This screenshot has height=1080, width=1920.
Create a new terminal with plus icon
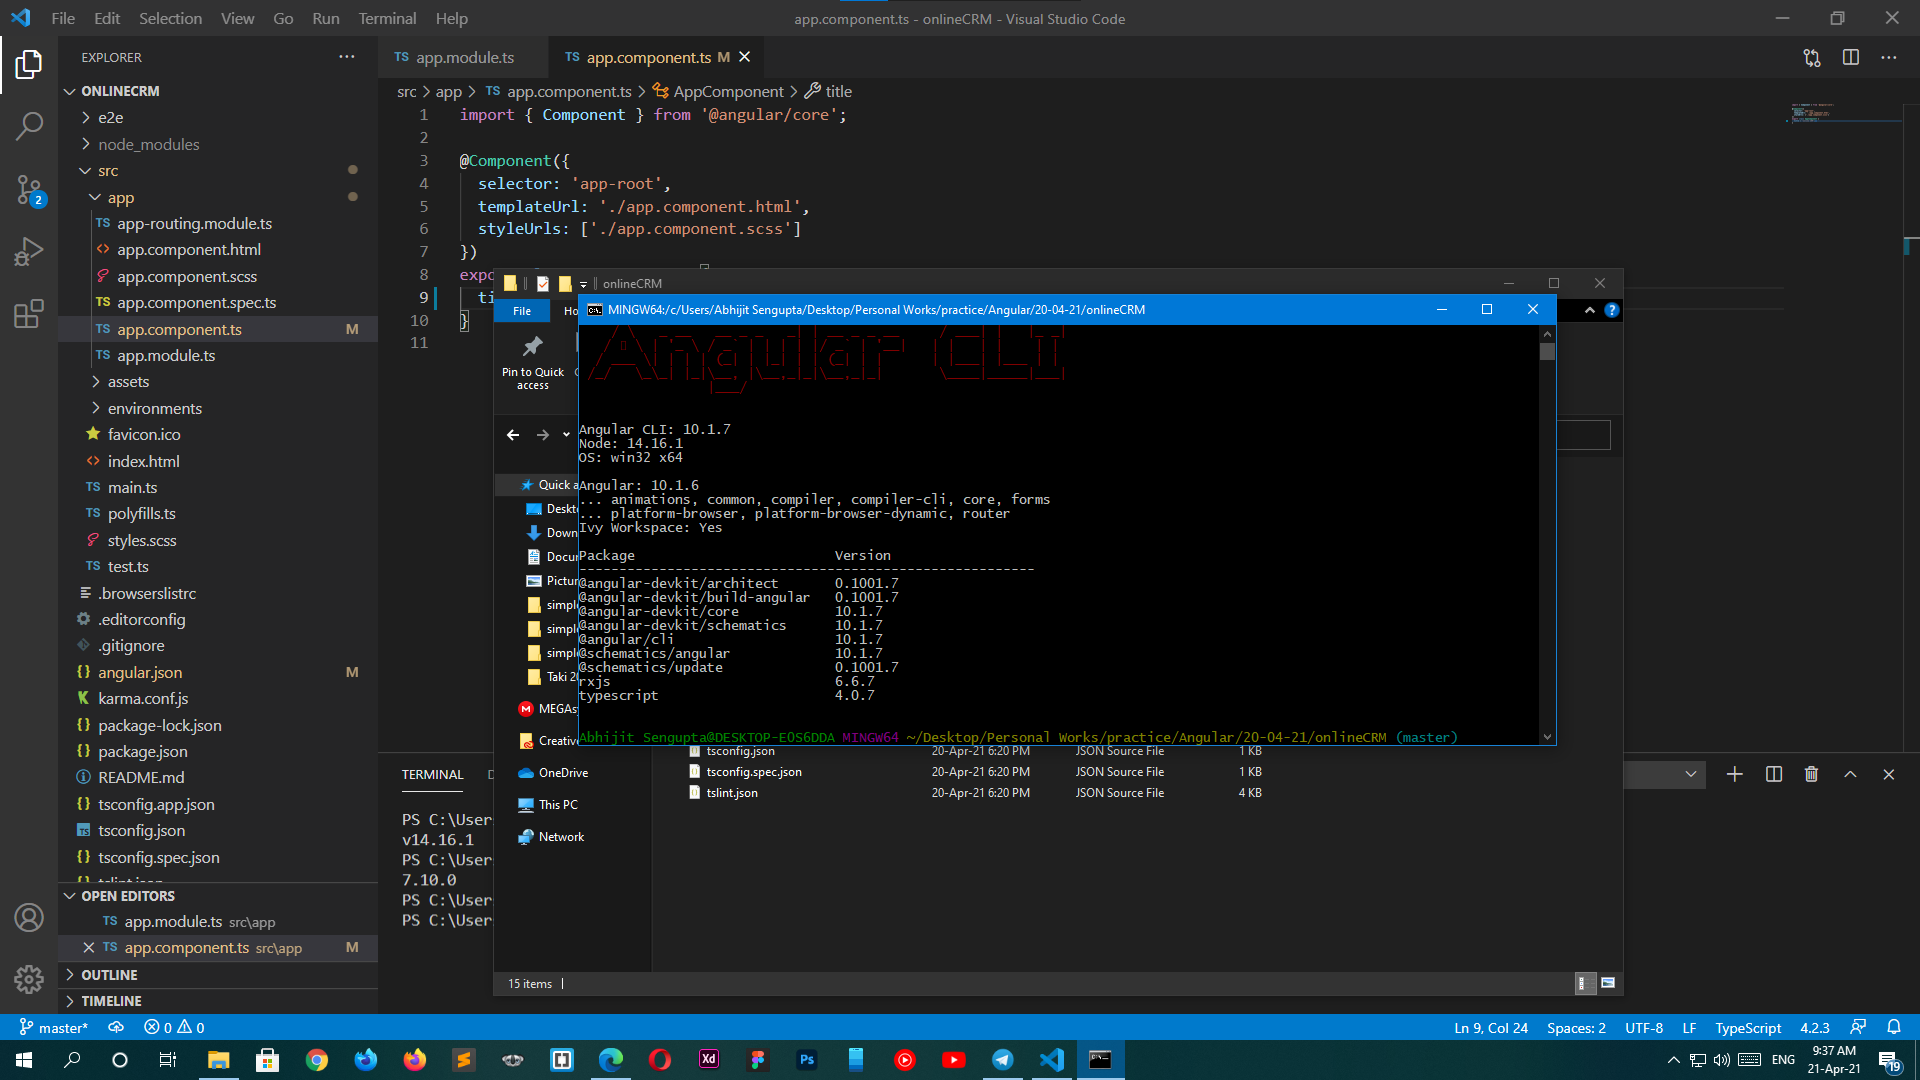(1735, 774)
